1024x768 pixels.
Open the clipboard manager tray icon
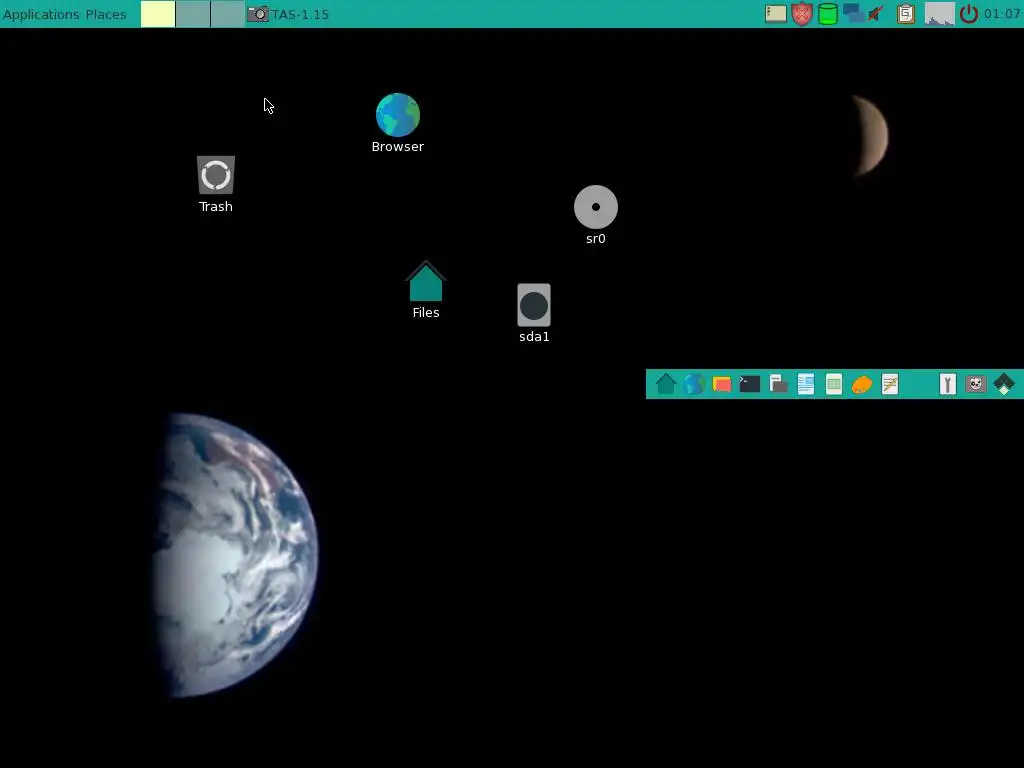[x=906, y=14]
